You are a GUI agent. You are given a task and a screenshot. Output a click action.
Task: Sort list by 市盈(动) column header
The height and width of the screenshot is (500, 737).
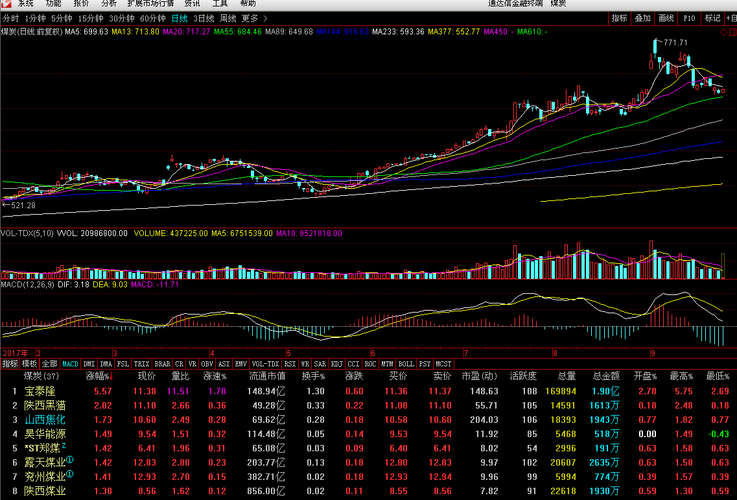coord(479,376)
